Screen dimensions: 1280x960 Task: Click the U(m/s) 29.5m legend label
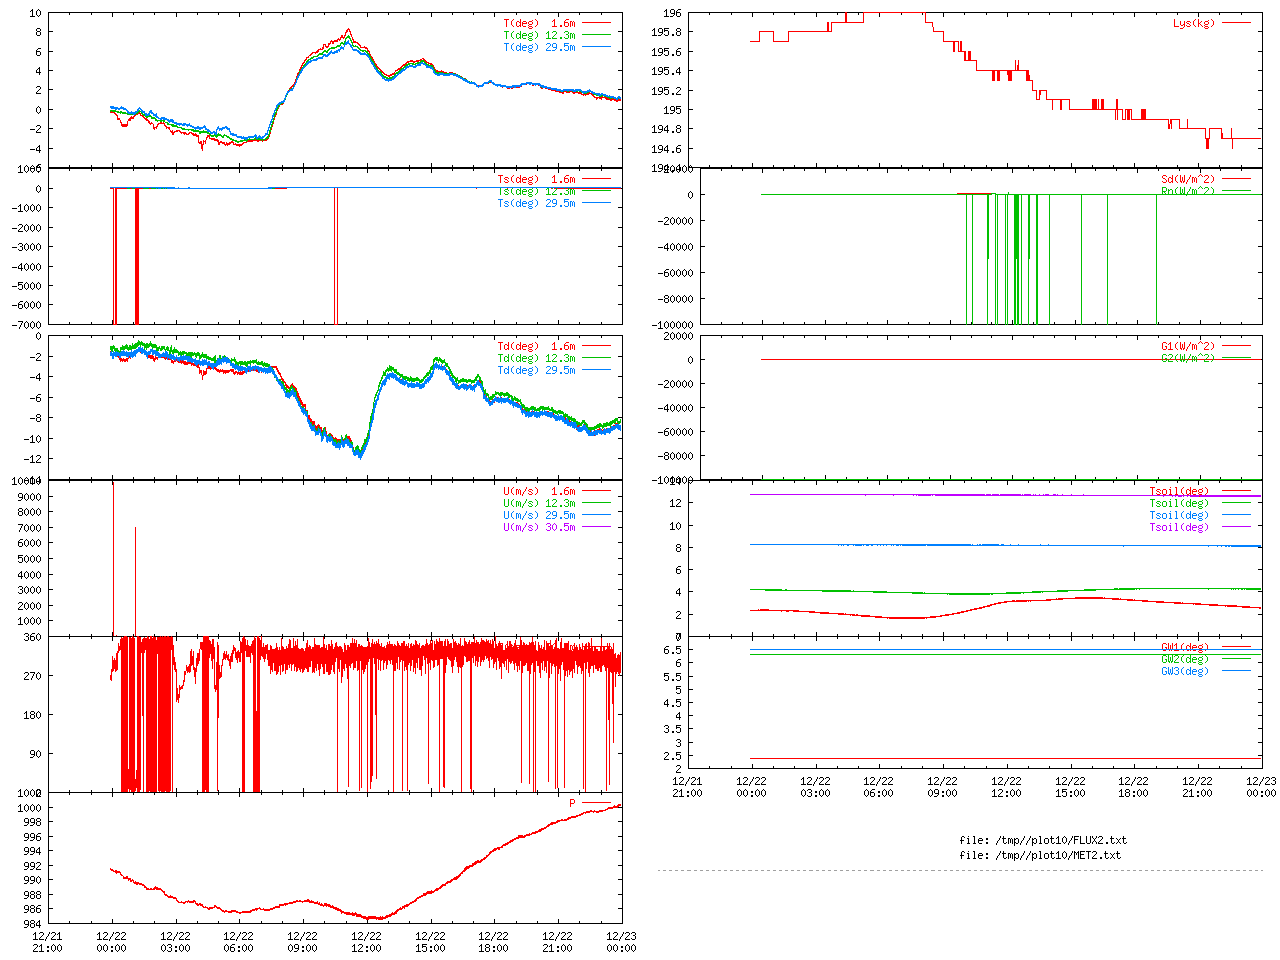539,515
